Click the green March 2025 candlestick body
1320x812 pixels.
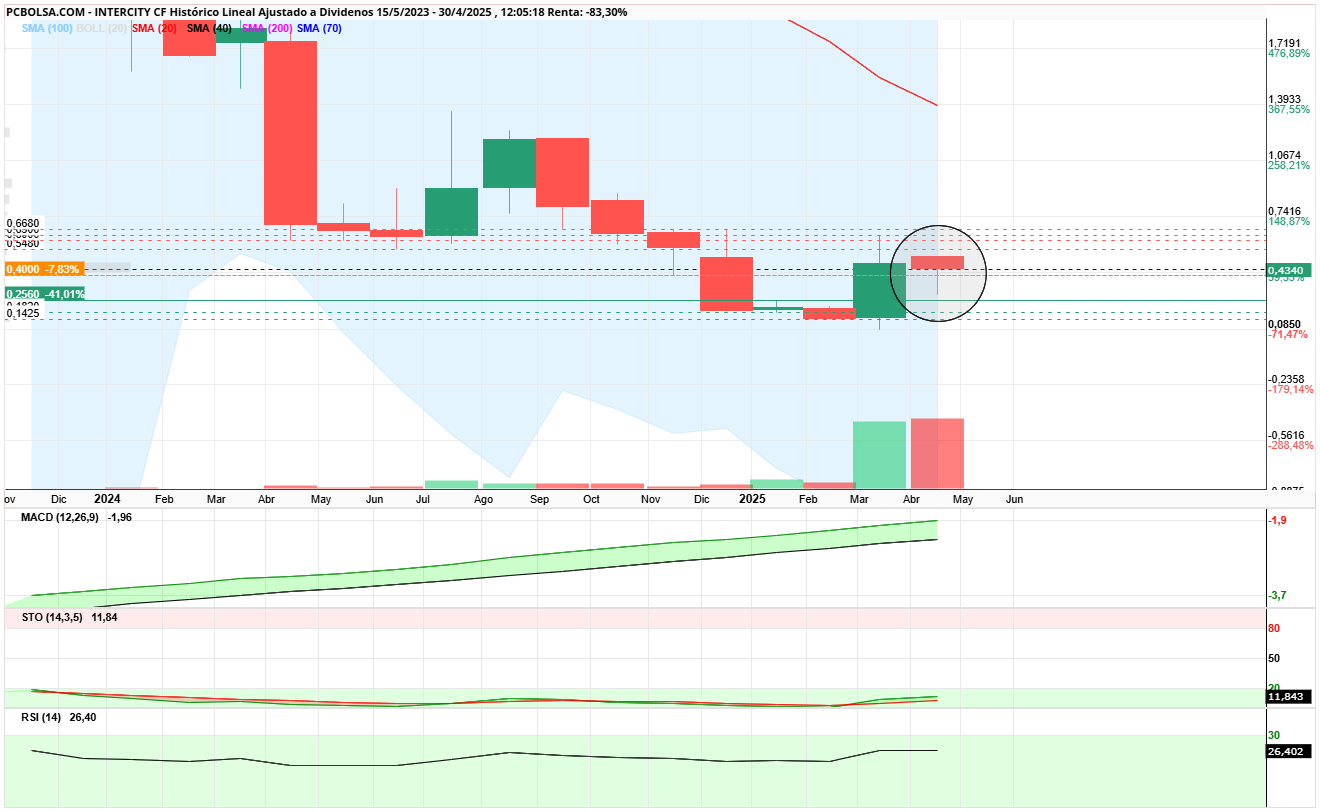click(879, 291)
